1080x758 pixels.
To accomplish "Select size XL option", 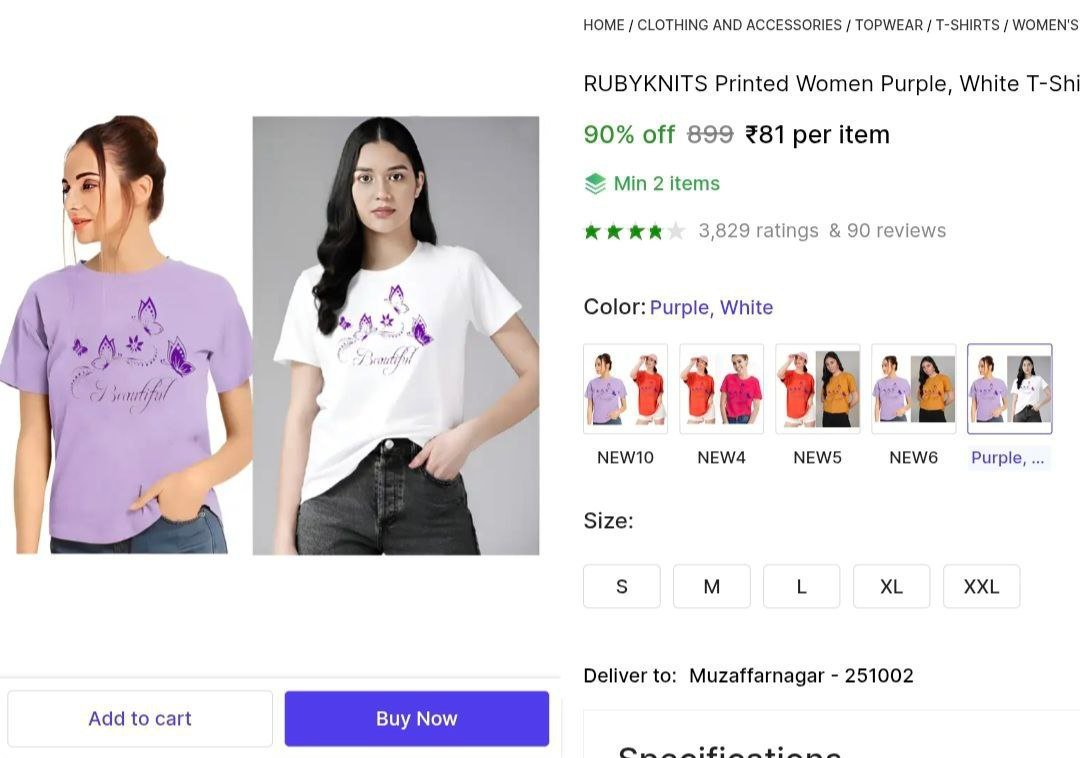I will click(892, 587).
